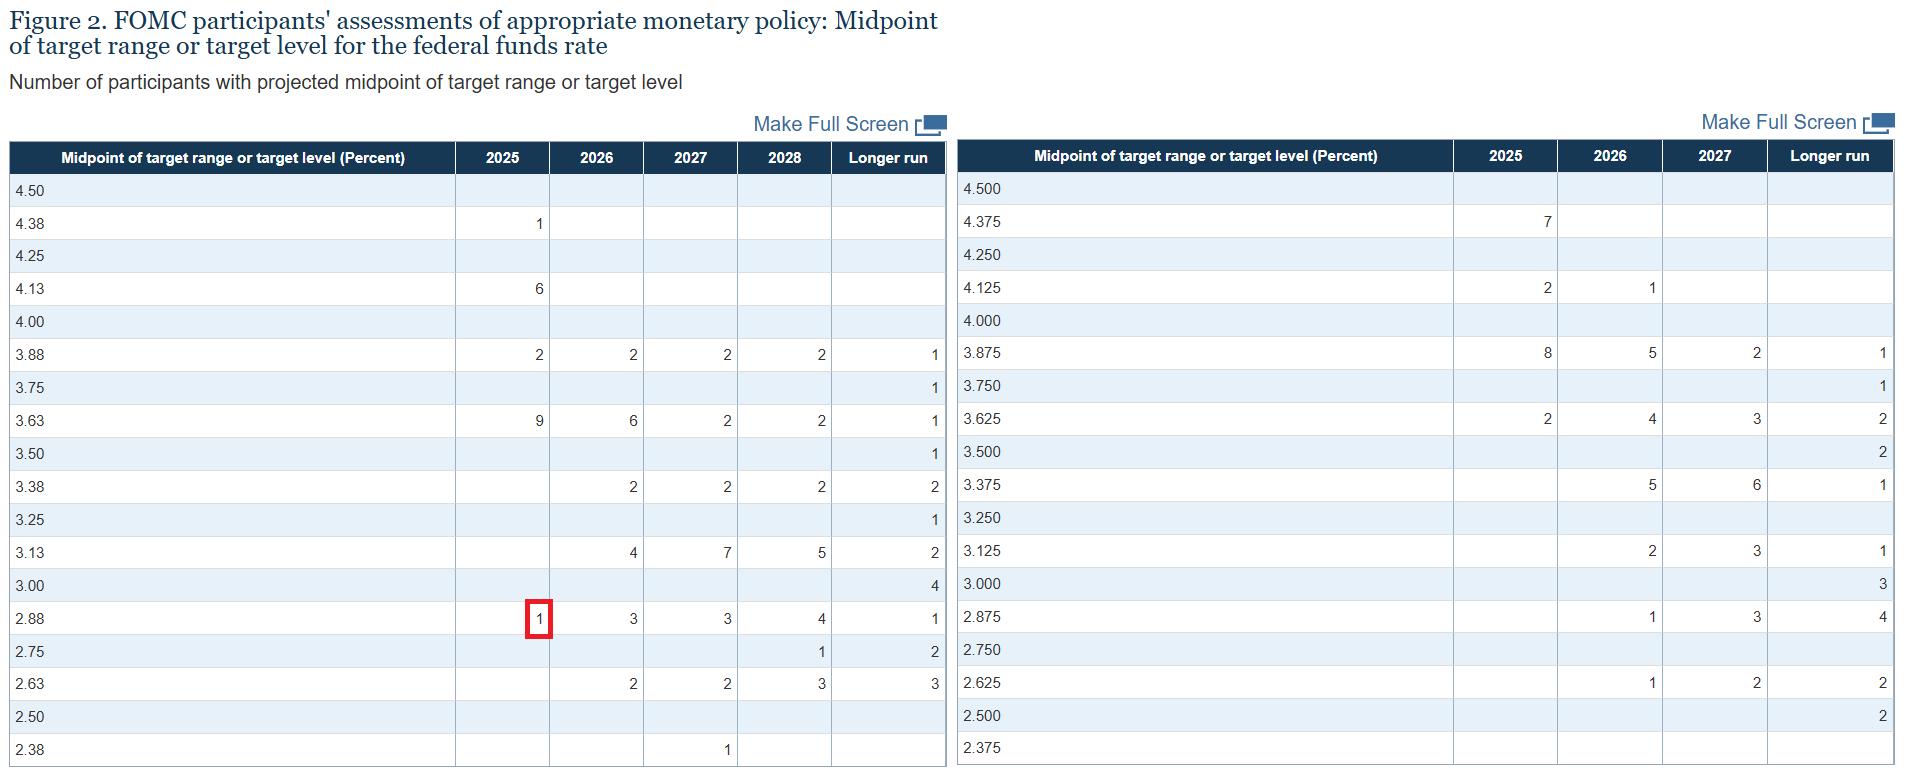Click value 2 in 2.500 row, Longer run
Screen dimensions: 1906x768
[1883, 716]
